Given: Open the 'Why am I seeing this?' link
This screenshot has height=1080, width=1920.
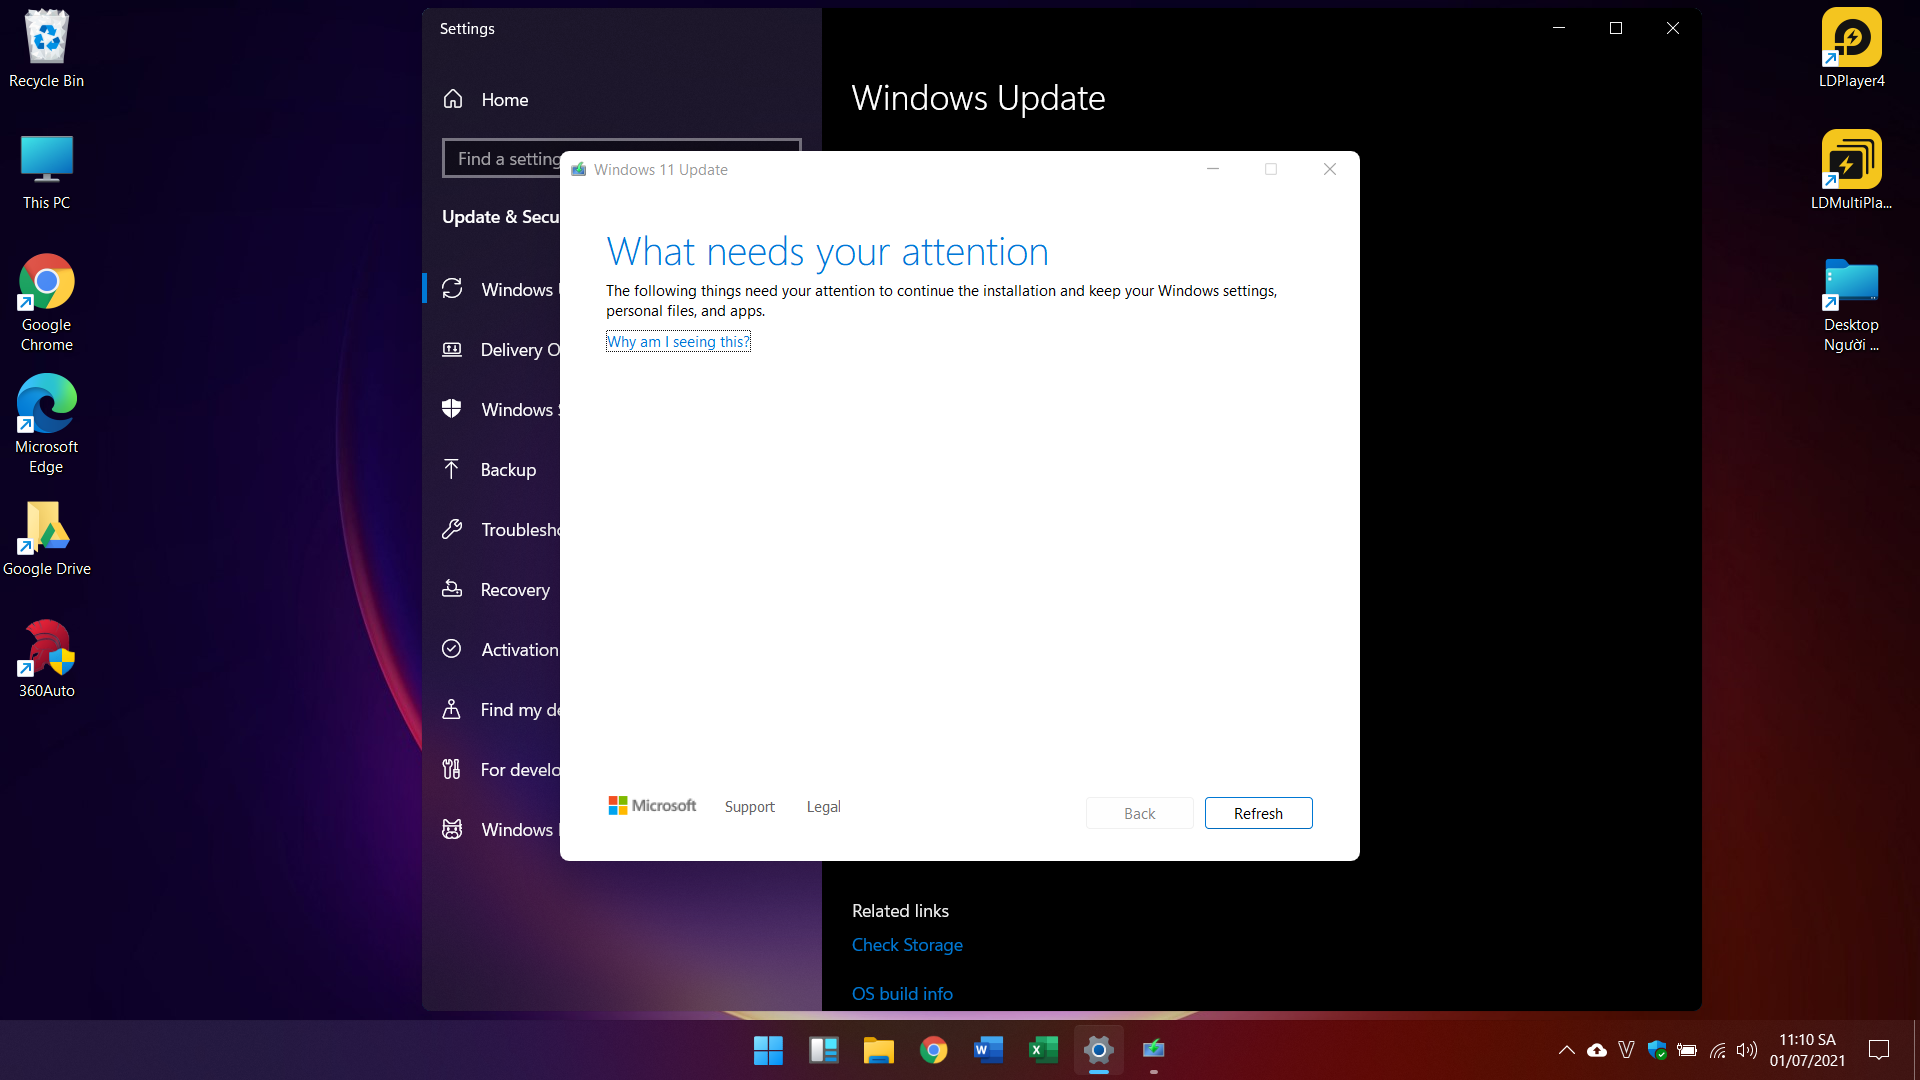Looking at the screenshot, I should tap(678, 342).
